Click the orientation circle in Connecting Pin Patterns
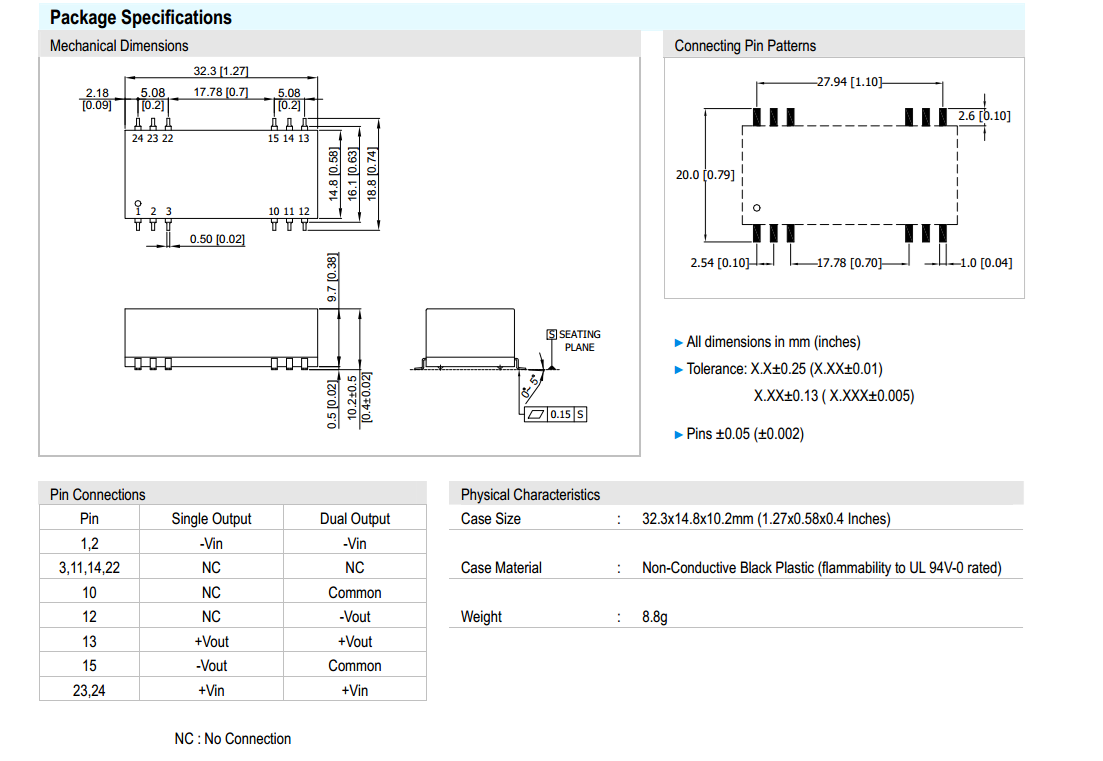The height and width of the screenshot is (761, 1103). [757, 208]
